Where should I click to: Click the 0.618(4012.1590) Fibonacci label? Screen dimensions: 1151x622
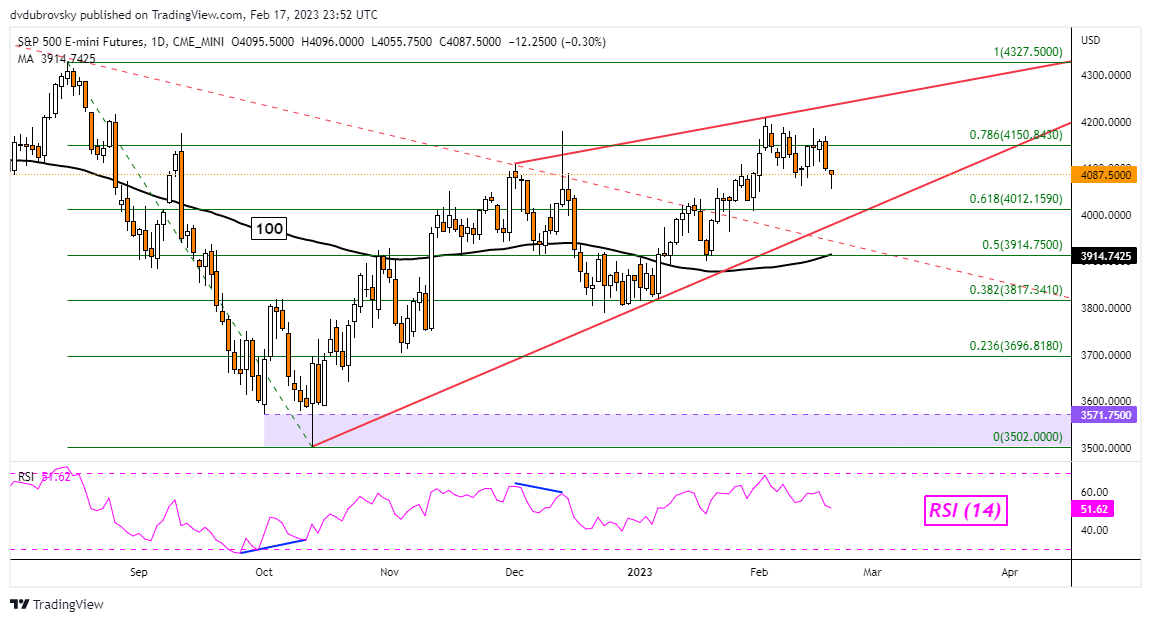point(1015,198)
